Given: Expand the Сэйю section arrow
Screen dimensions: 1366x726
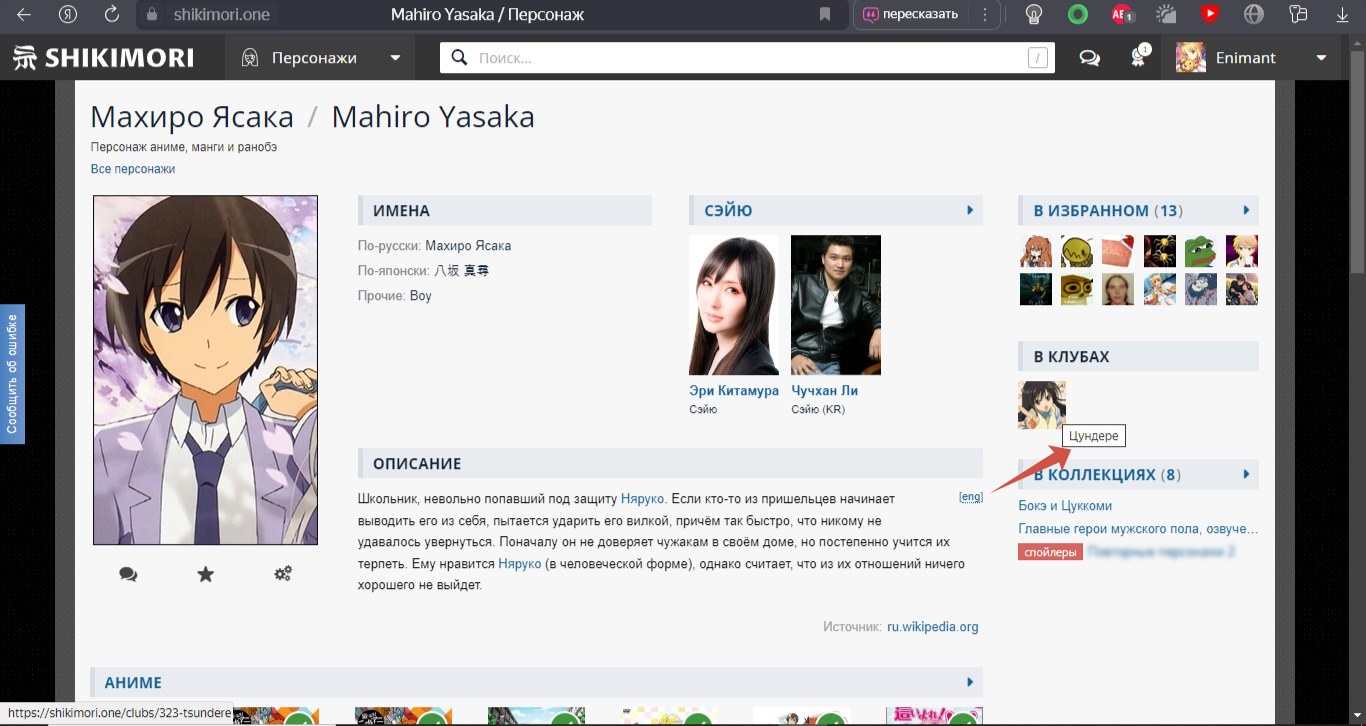Looking at the screenshot, I should (x=970, y=210).
